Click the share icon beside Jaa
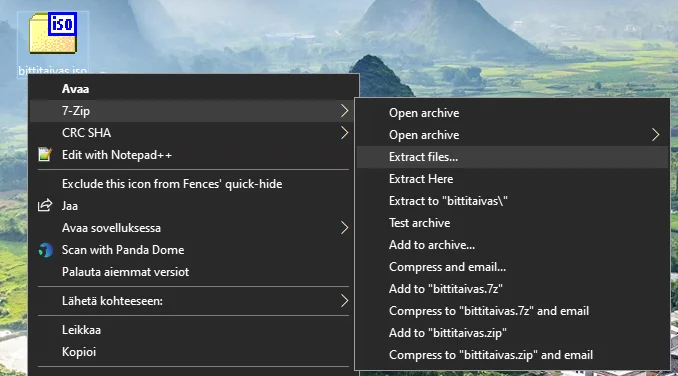Screen dimensions: 678x376 [x=45, y=205]
